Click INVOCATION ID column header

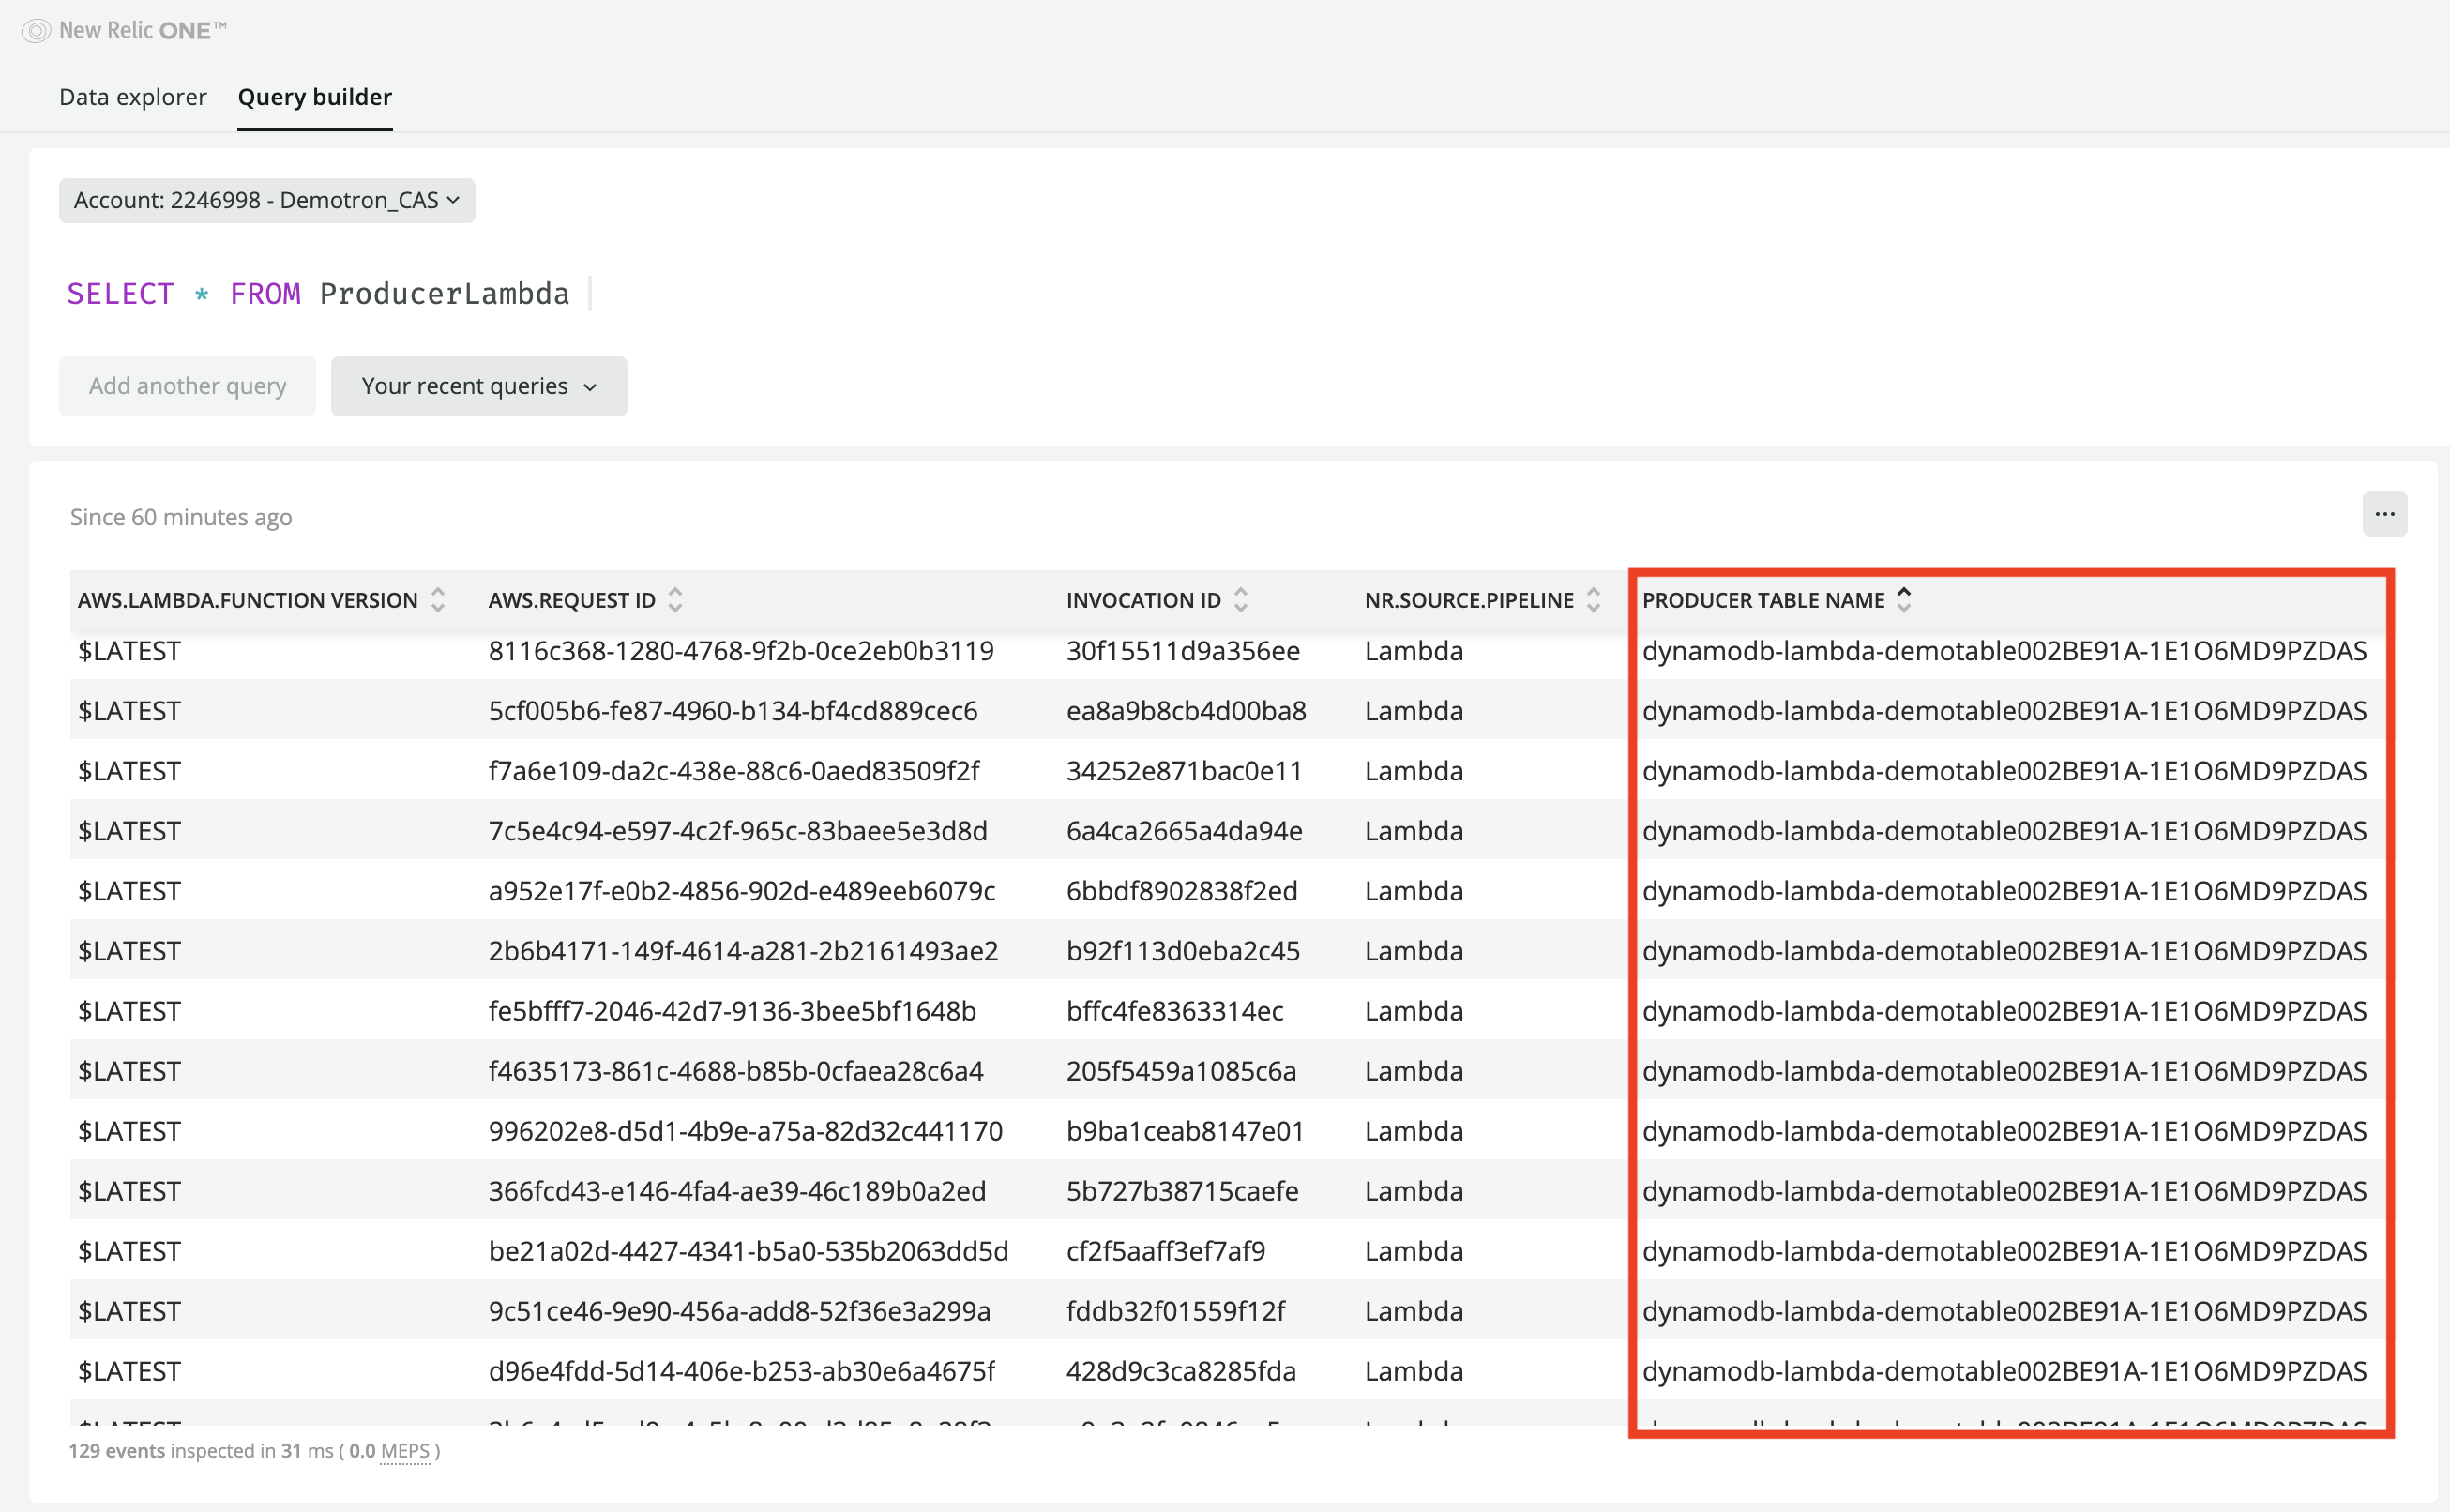pos(1143,600)
